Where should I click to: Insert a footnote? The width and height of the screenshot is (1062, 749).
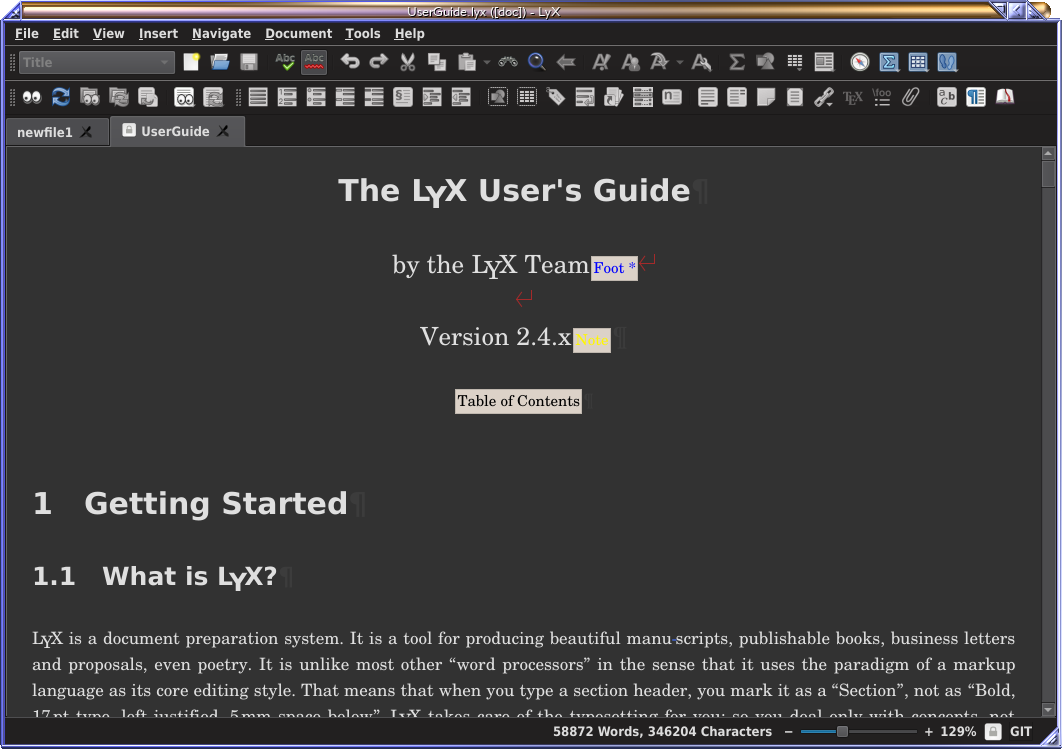click(708, 97)
